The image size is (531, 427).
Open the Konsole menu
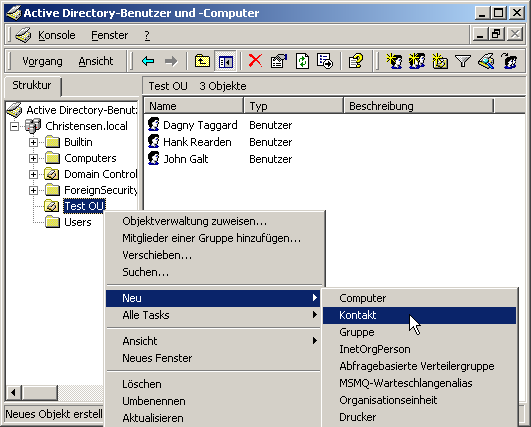pos(57,35)
